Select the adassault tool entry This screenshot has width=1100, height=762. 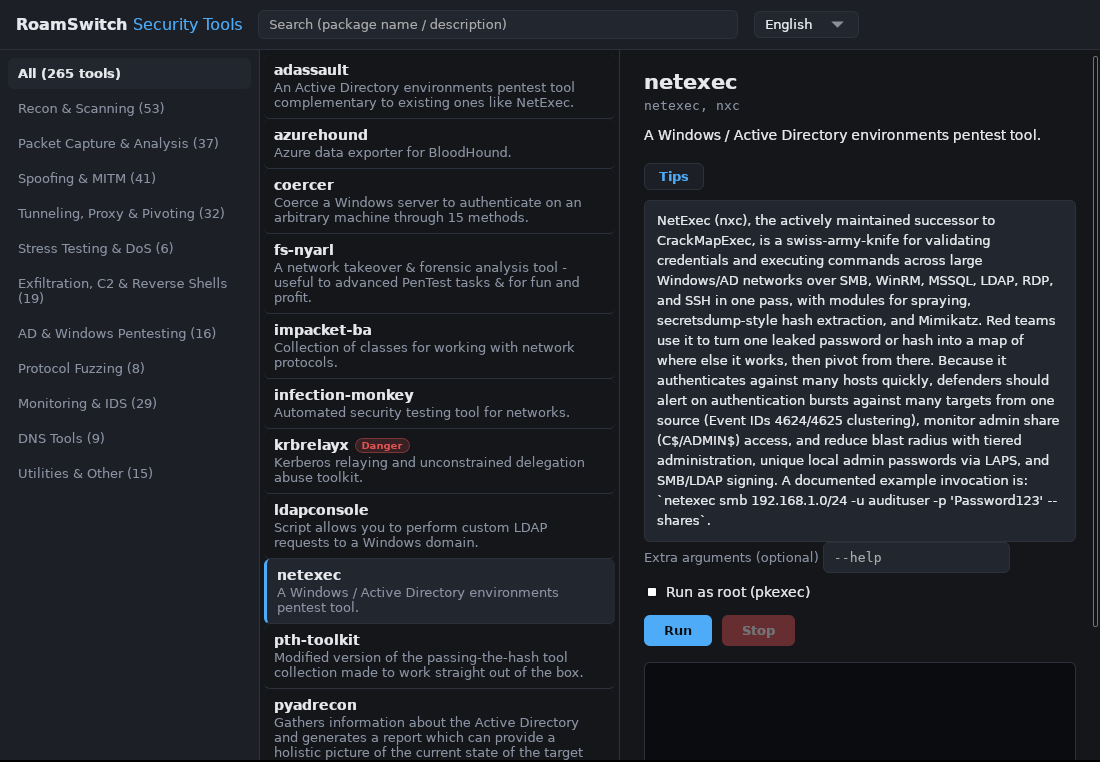[439, 86]
